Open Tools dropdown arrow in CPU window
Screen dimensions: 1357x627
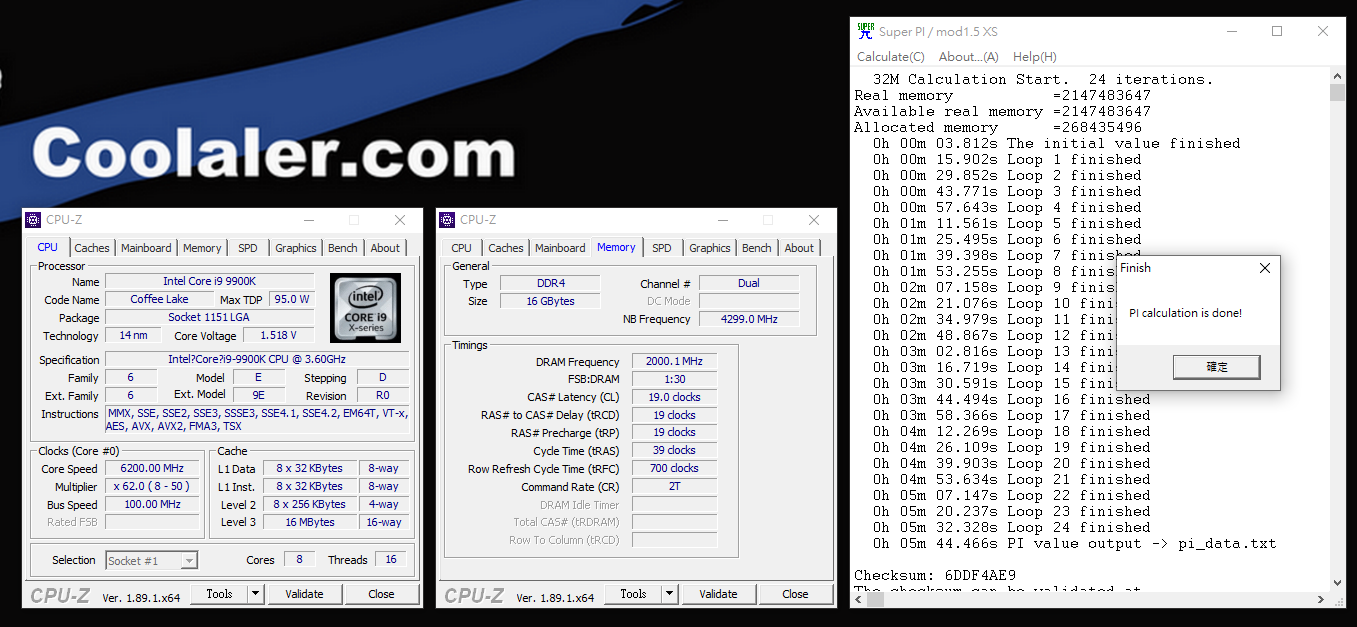click(x=256, y=594)
